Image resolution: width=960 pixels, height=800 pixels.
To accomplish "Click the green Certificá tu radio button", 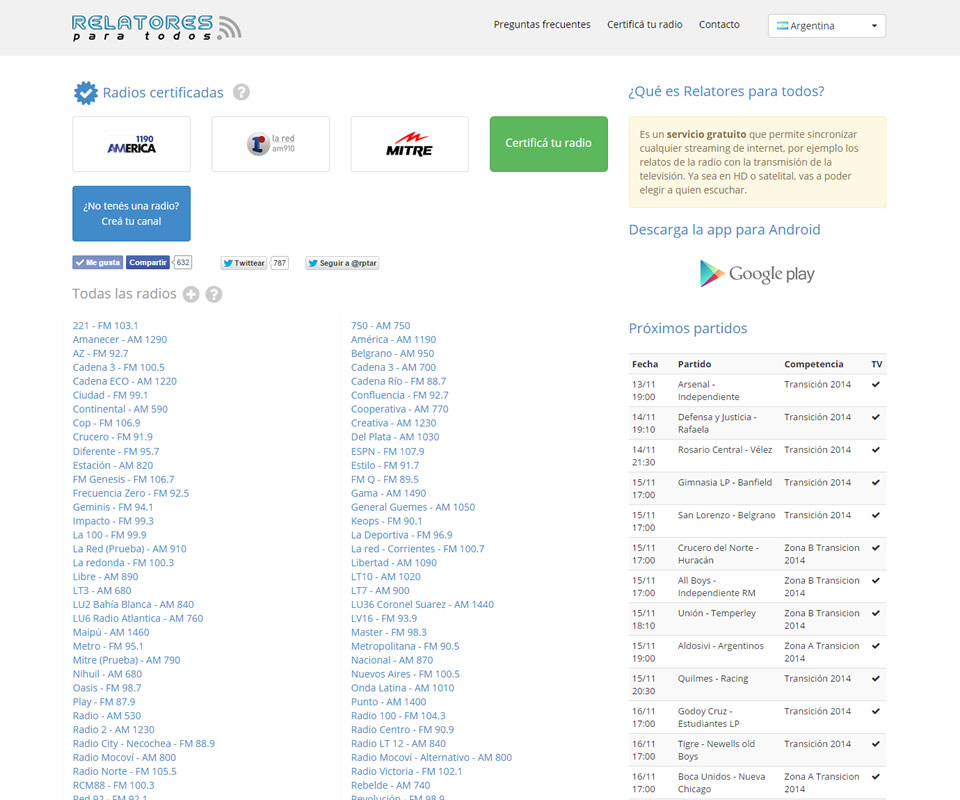I will tap(549, 144).
